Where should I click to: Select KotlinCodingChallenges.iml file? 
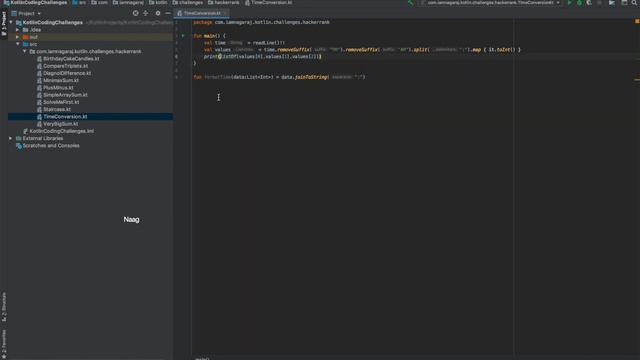click(x=61, y=131)
